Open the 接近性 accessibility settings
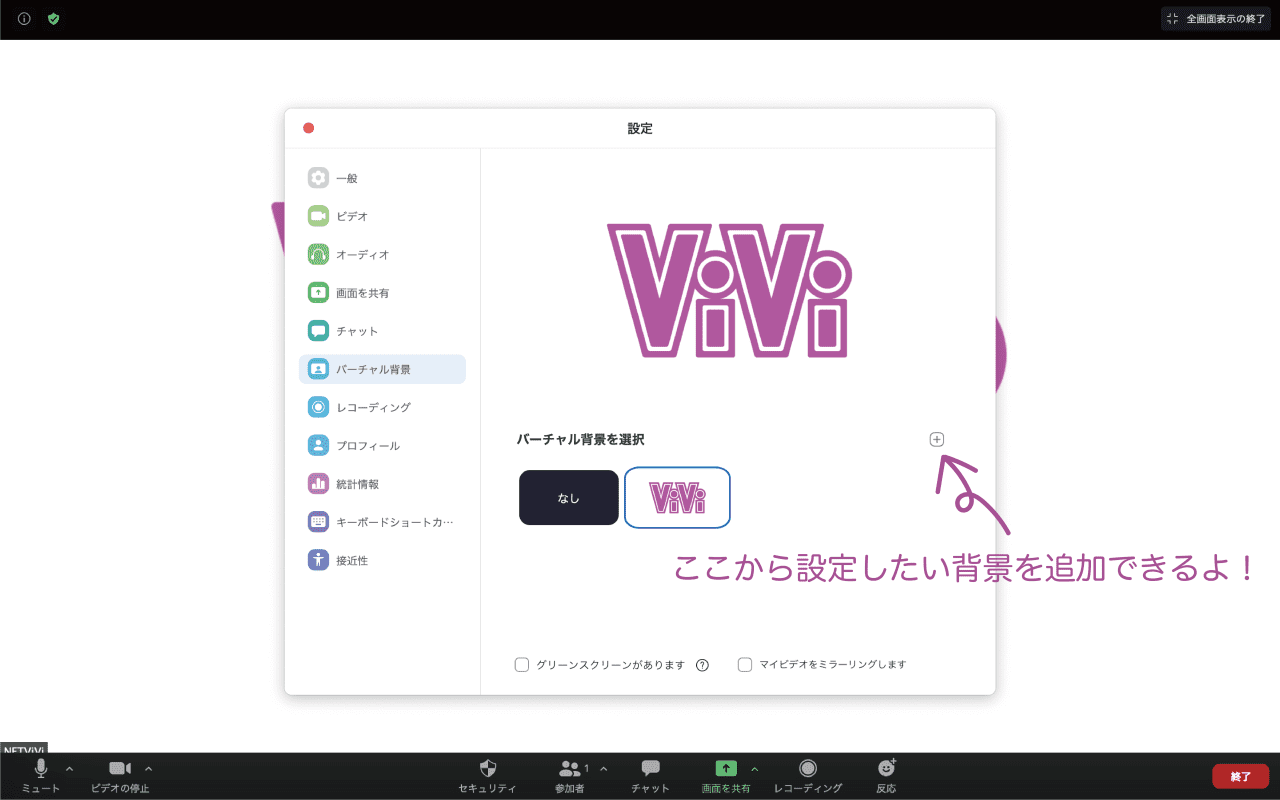Viewport: 1280px width, 800px height. pyautogui.click(x=382, y=560)
